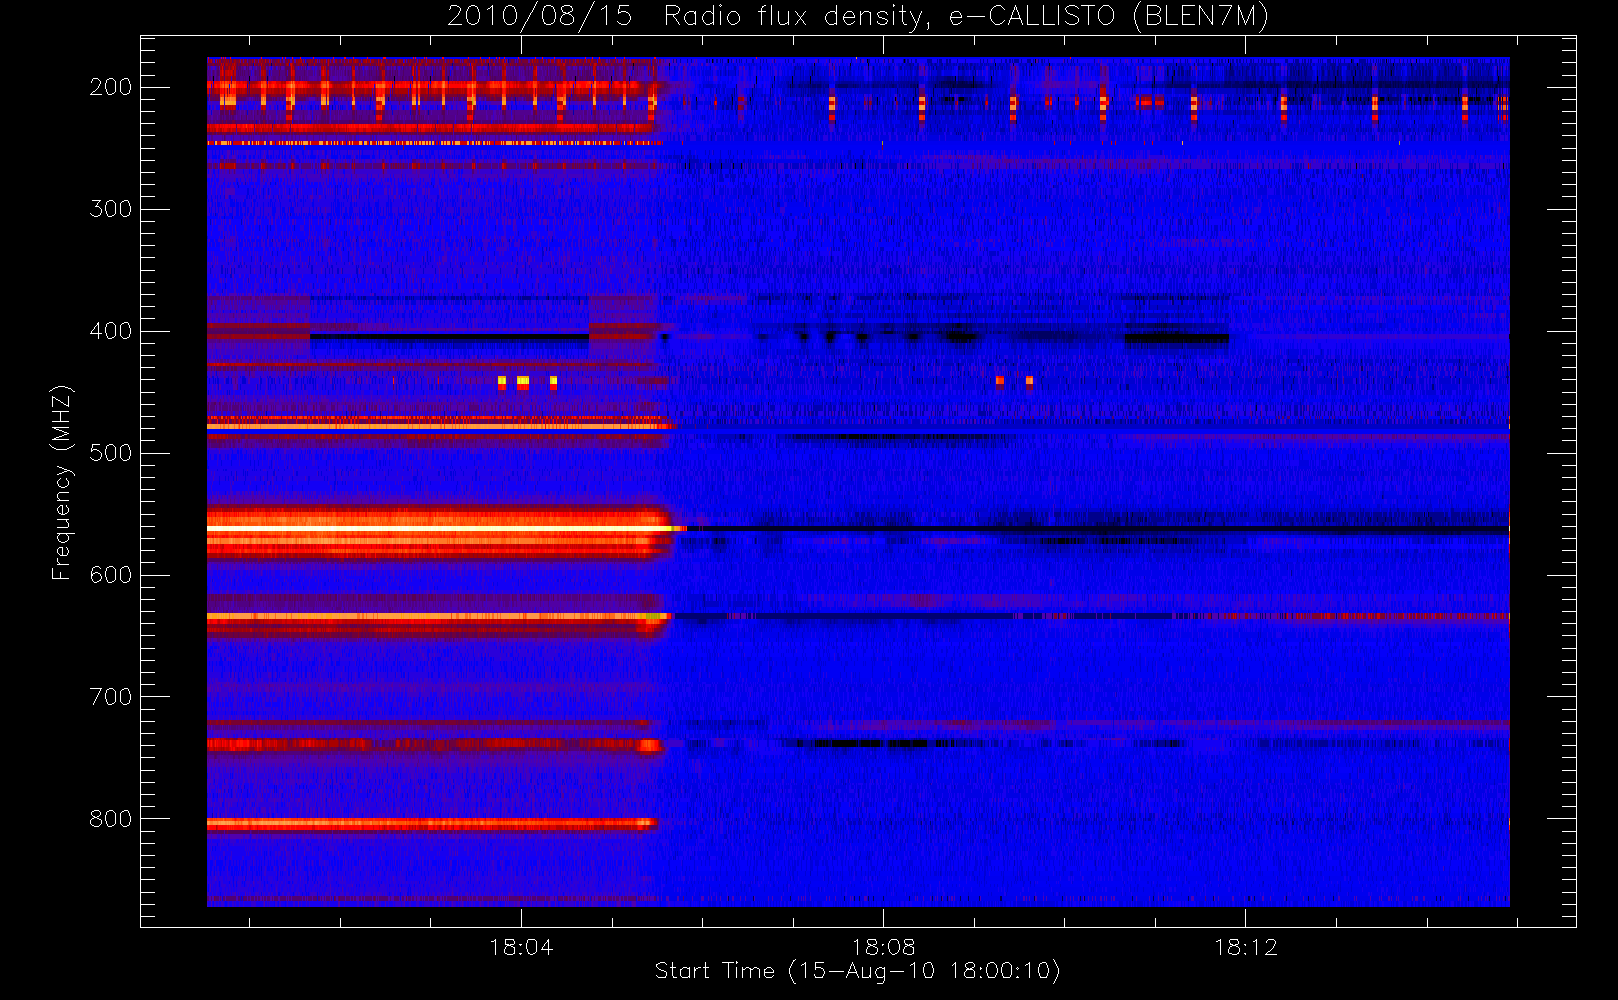Click the 18:08 time tick label
This screenshot has height=1000, width=1618.
(x=883, y=947)
